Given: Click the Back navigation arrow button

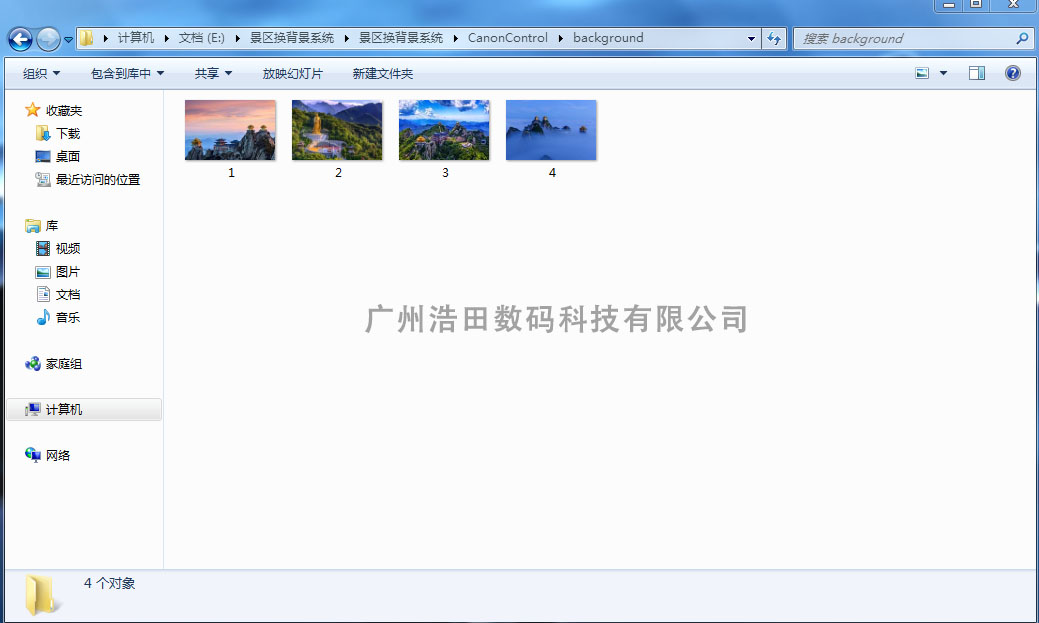Looking at the screenshot, I should click(x=20, y=39).
